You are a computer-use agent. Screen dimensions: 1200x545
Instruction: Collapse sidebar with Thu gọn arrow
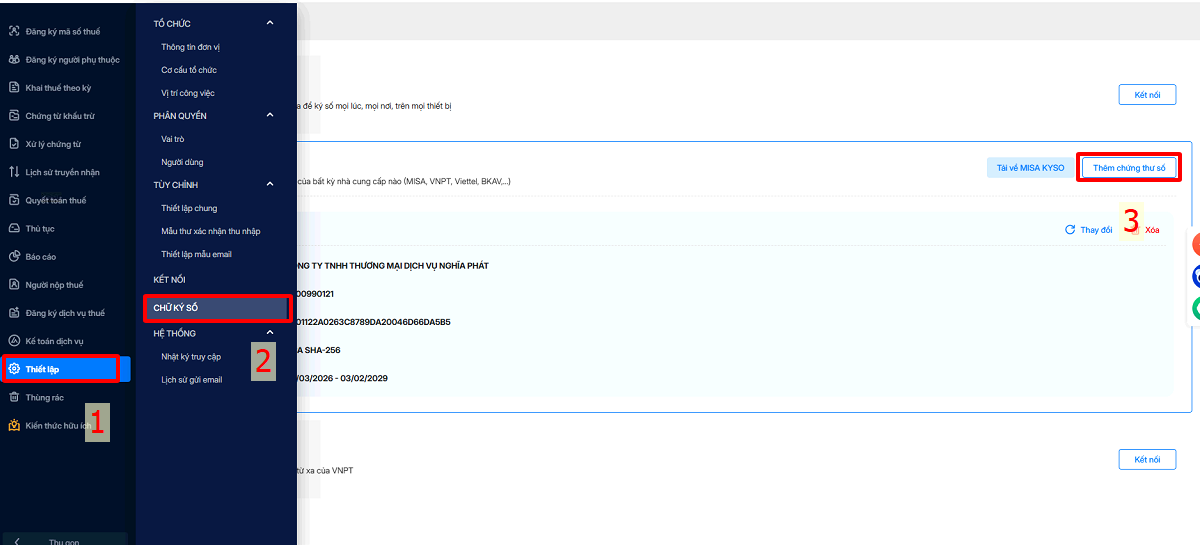click(17, 542)
